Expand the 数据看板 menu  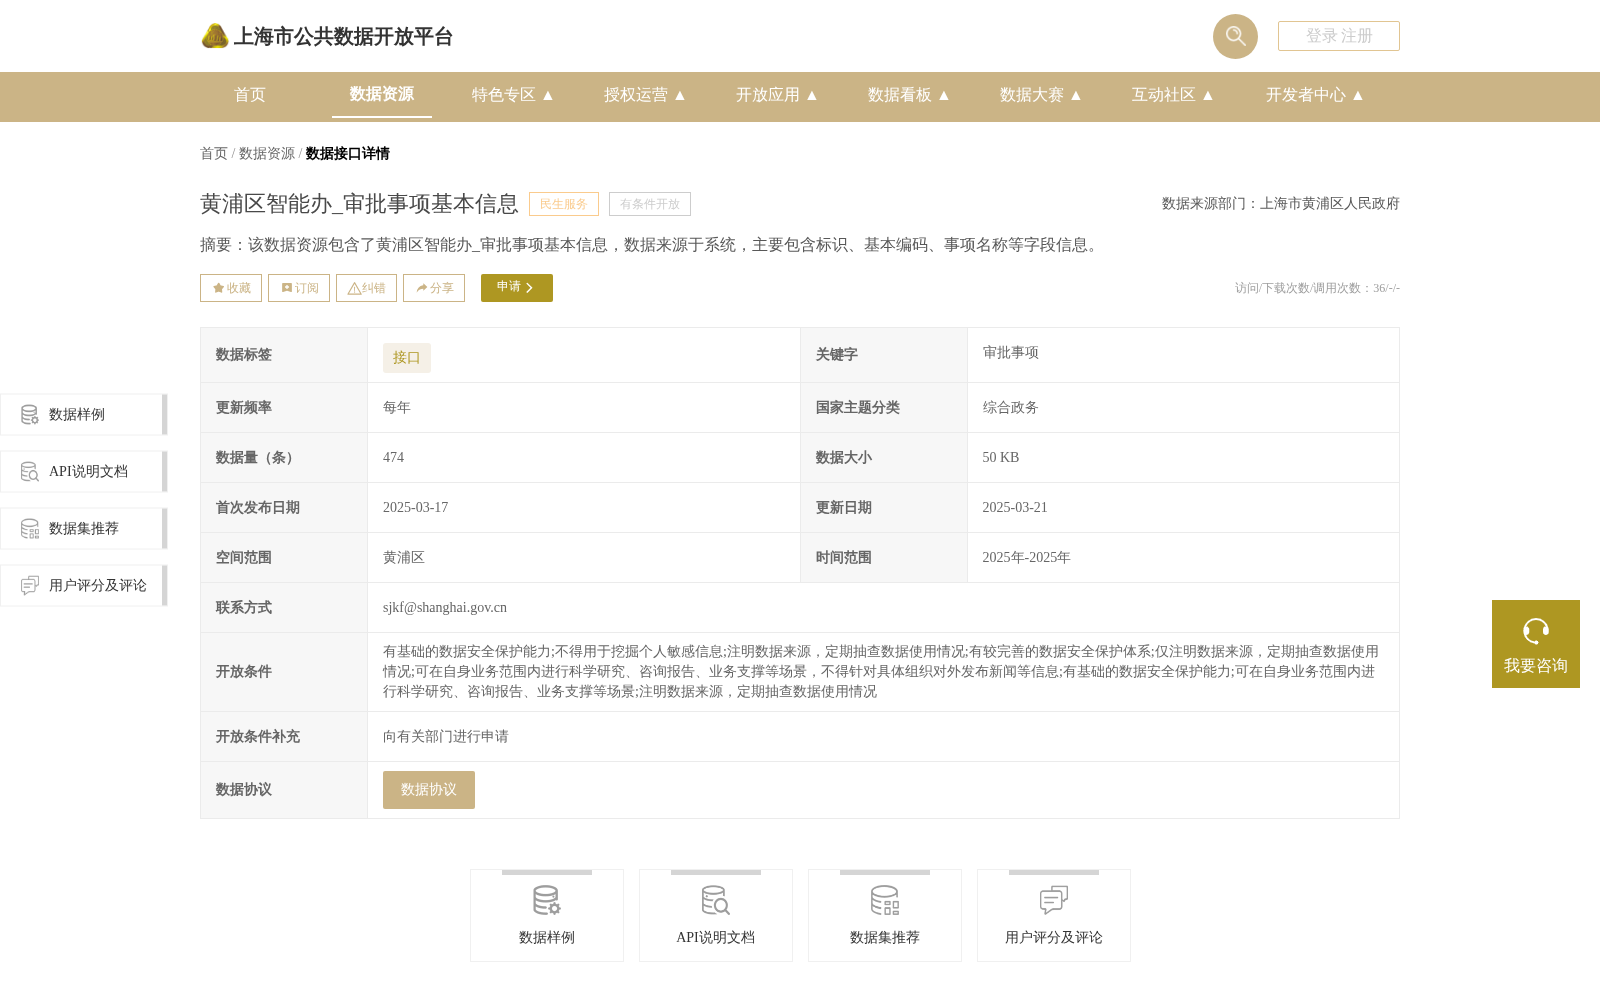[909, 95]
